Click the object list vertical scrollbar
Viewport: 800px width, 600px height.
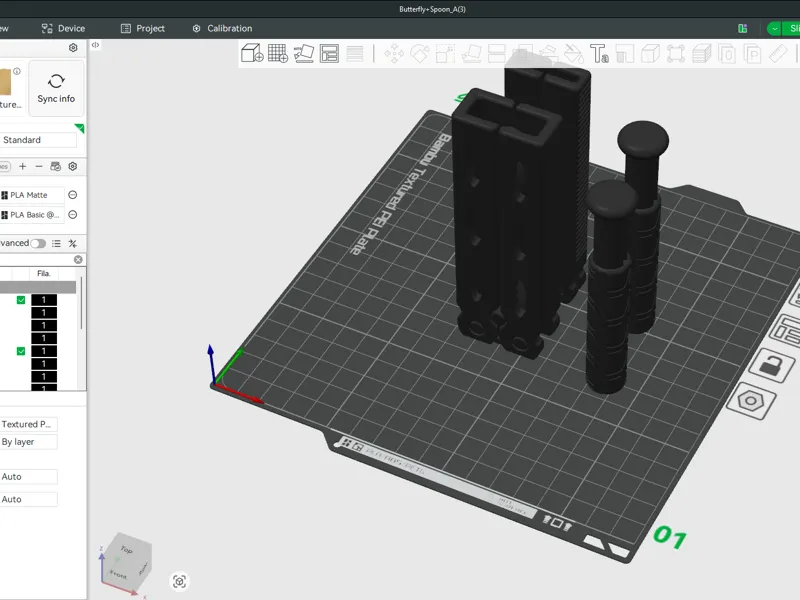coord(82,304)
